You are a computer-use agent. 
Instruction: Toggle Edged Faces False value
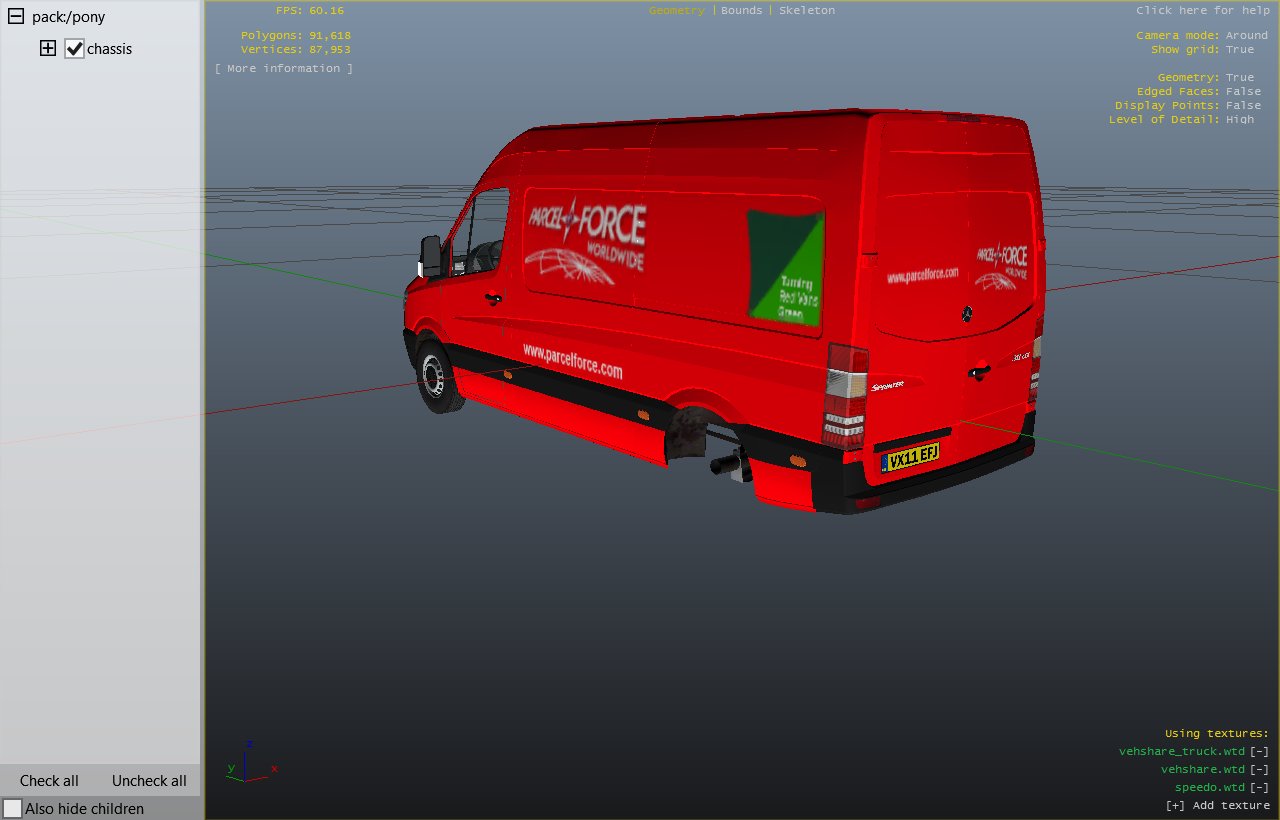pos(1243,91)
